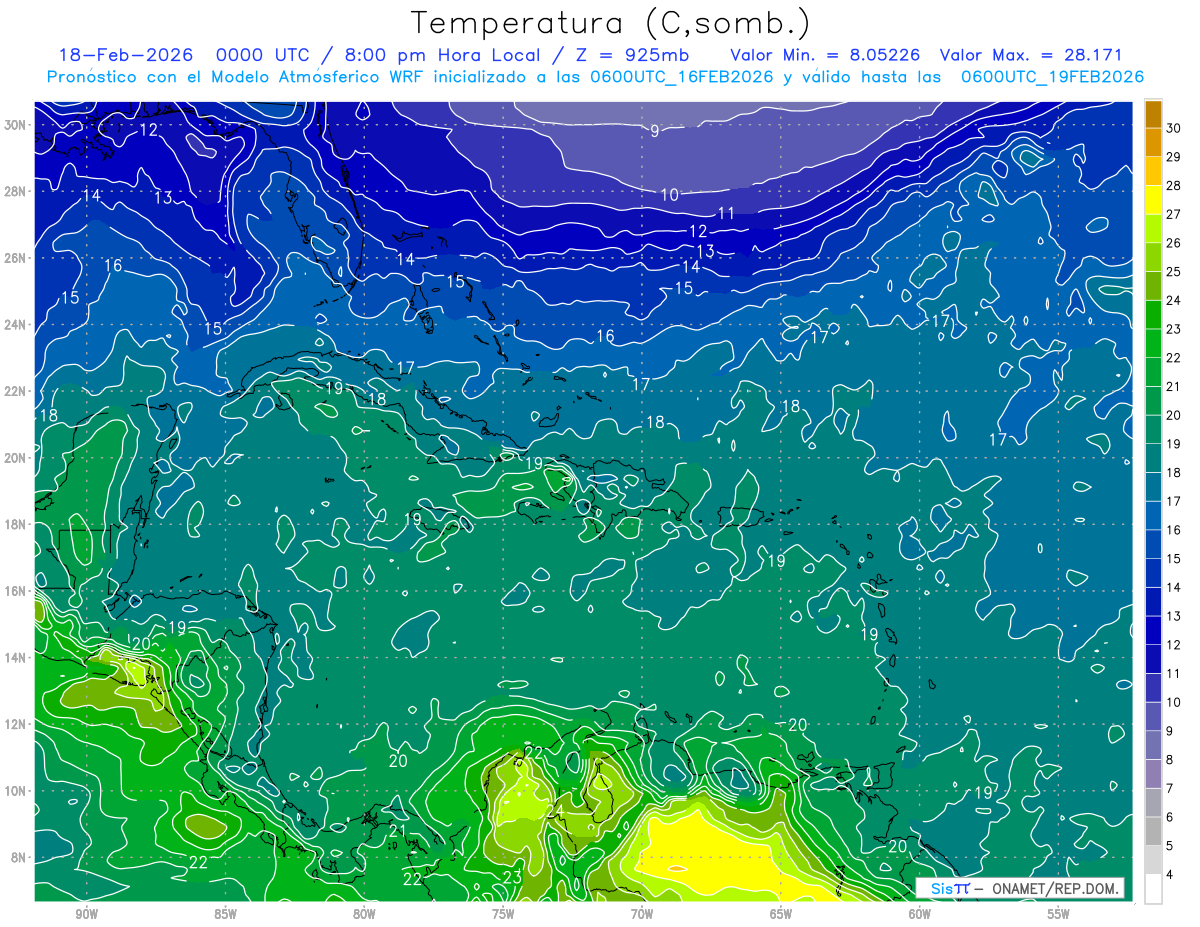Viewport: 1200px width, 927px height.
Task: Click the colorbar scale label "24"
Action: tap(1174, 300)
